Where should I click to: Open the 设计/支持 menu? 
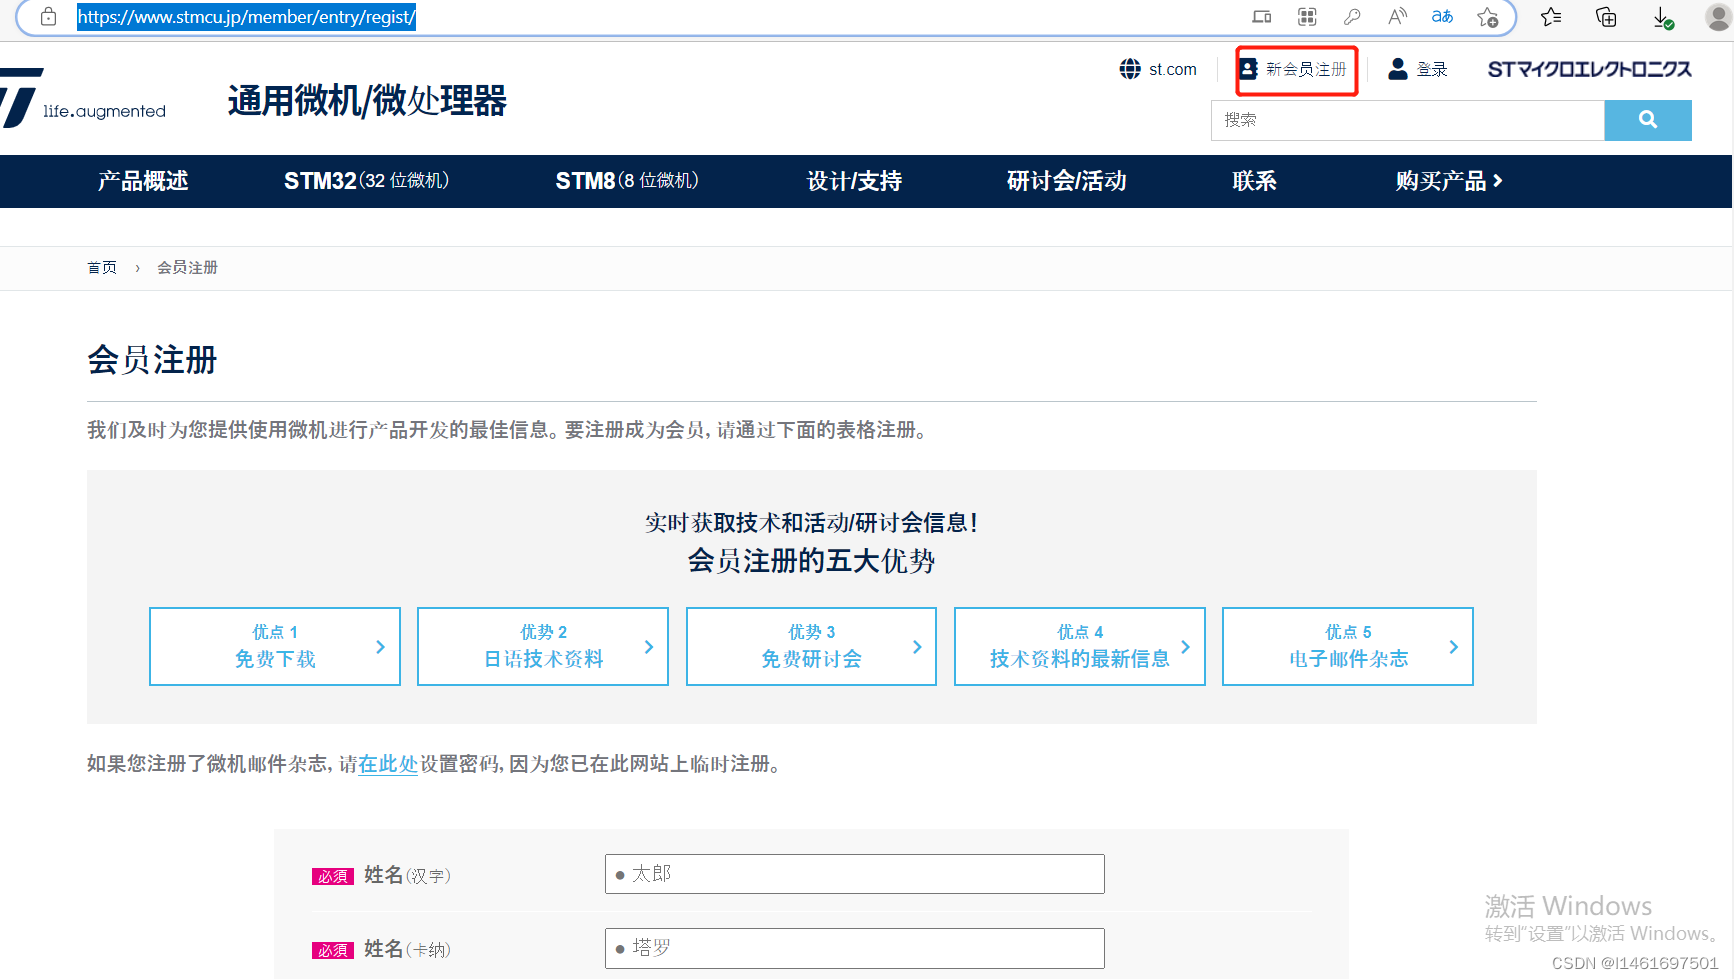click(855, 181)
